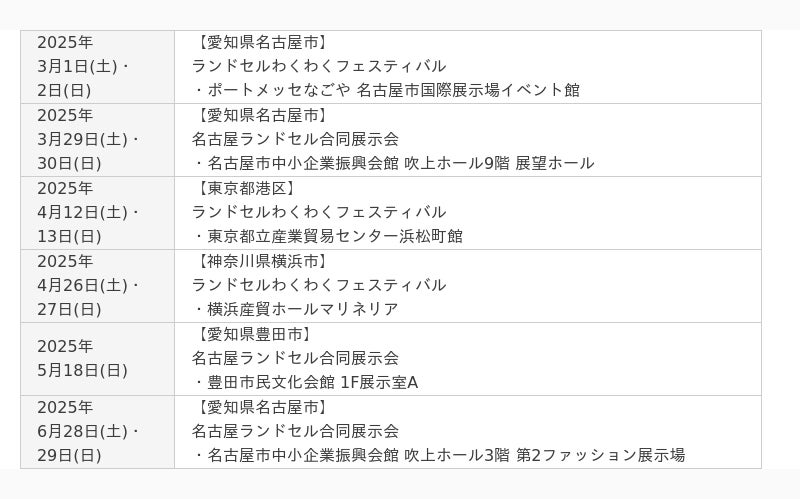The width and height of the screenshot is (800, 499).
Task: Click the 6月28日(土)・29日(日) date cell
Action: [x=97, y=432]
